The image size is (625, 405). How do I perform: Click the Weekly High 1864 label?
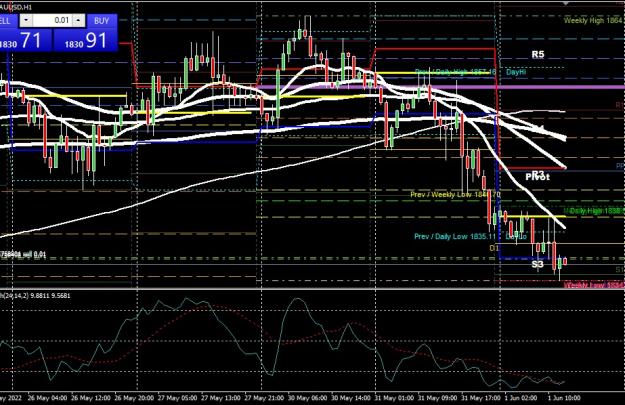point(594,20)
